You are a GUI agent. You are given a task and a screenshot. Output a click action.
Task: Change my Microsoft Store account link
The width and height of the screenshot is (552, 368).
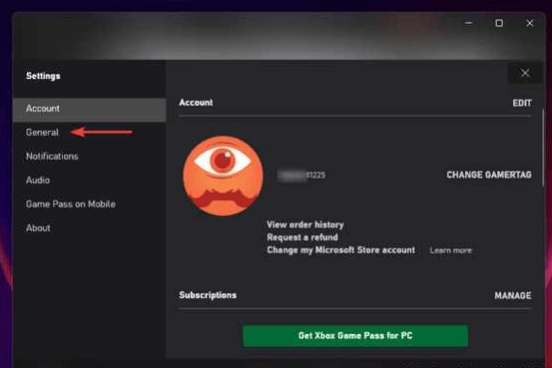(x=341, y=250)
